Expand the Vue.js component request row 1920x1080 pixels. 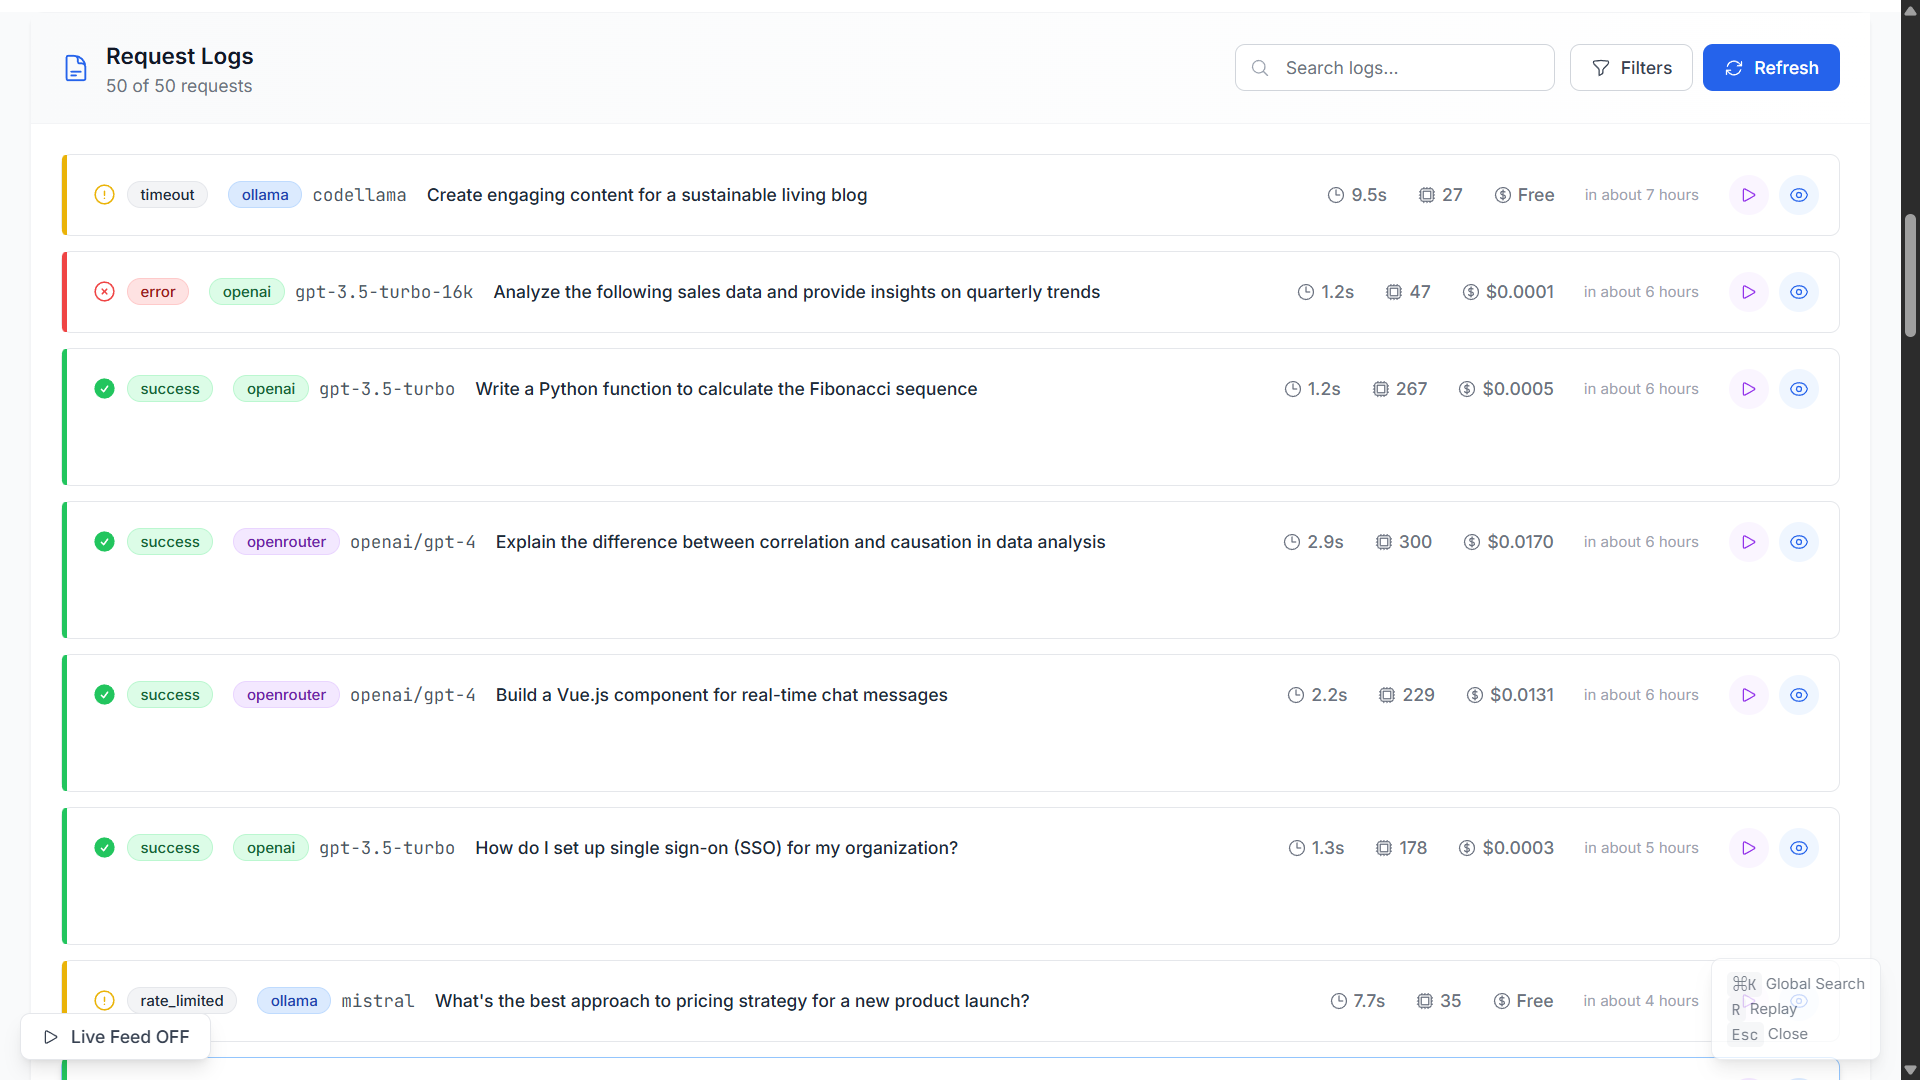720,695
